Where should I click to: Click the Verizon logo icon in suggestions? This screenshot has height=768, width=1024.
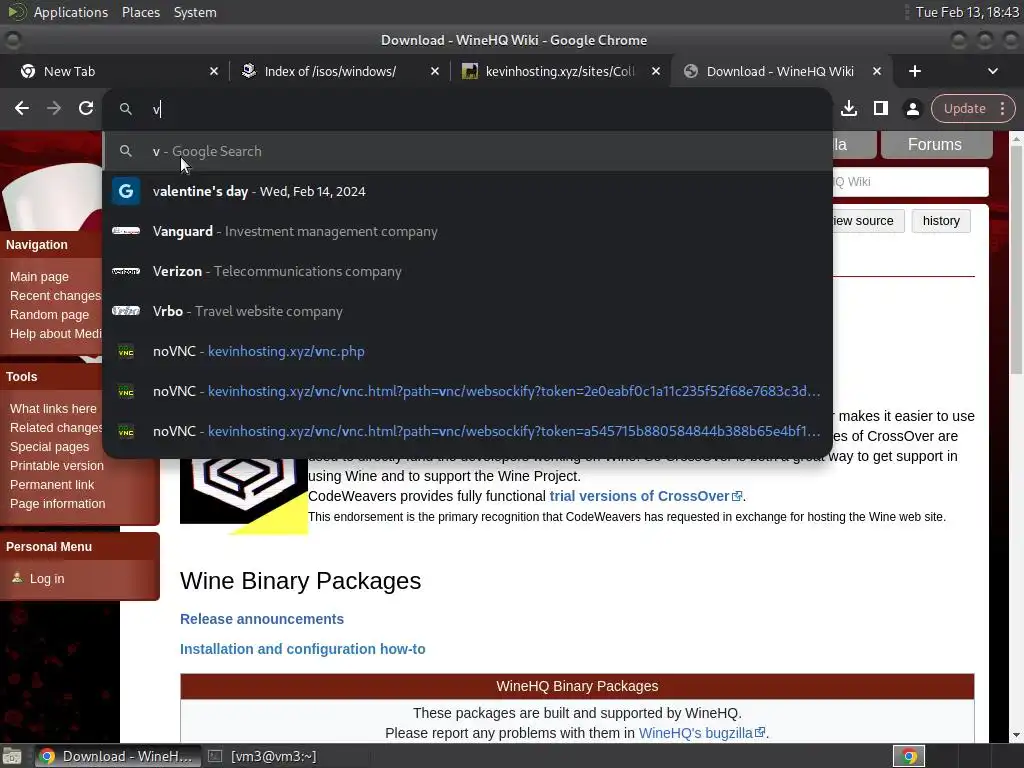[126, 271]
